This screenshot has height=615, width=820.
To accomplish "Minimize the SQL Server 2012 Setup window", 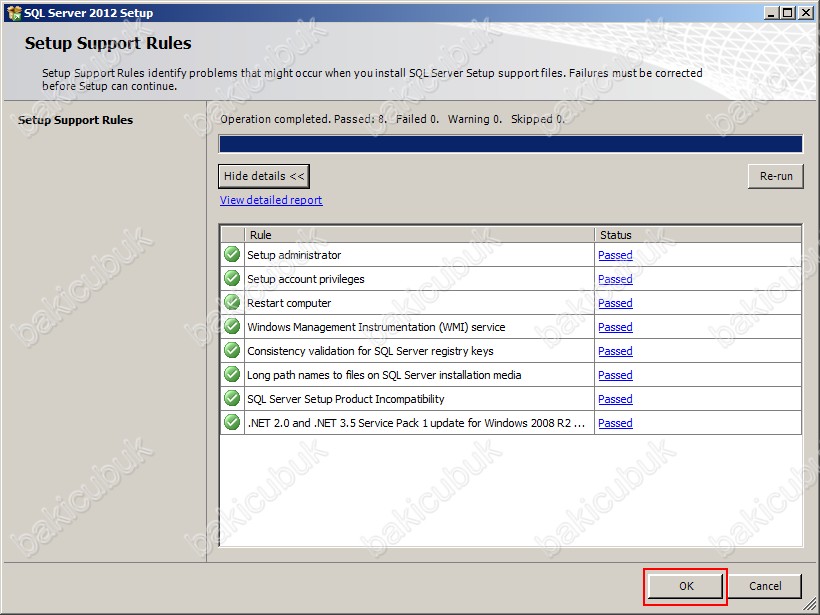I will 770,13.
